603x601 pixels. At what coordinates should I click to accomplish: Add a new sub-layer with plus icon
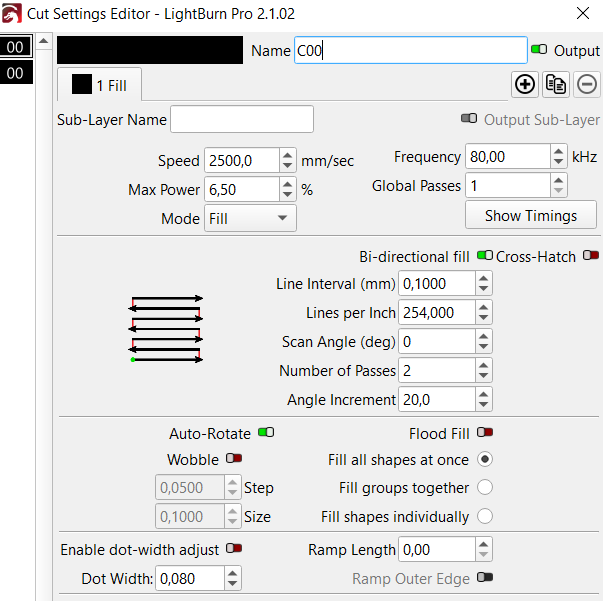coord(525,84)
